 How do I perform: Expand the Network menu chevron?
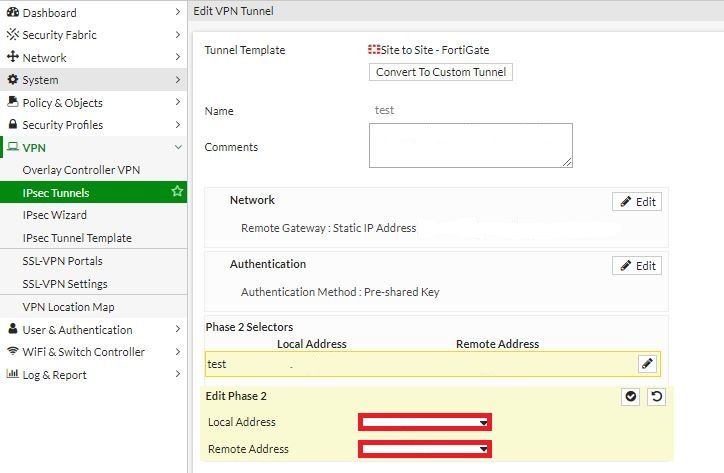(x=178, y=57)
